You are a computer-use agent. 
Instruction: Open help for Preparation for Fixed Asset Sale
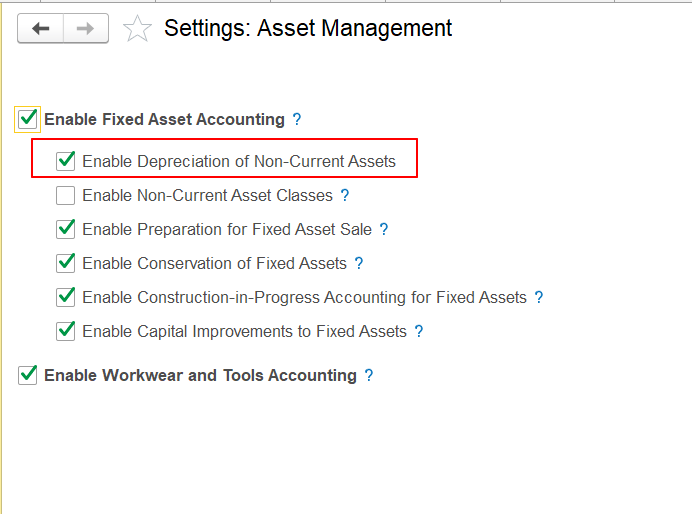point(384,230)
